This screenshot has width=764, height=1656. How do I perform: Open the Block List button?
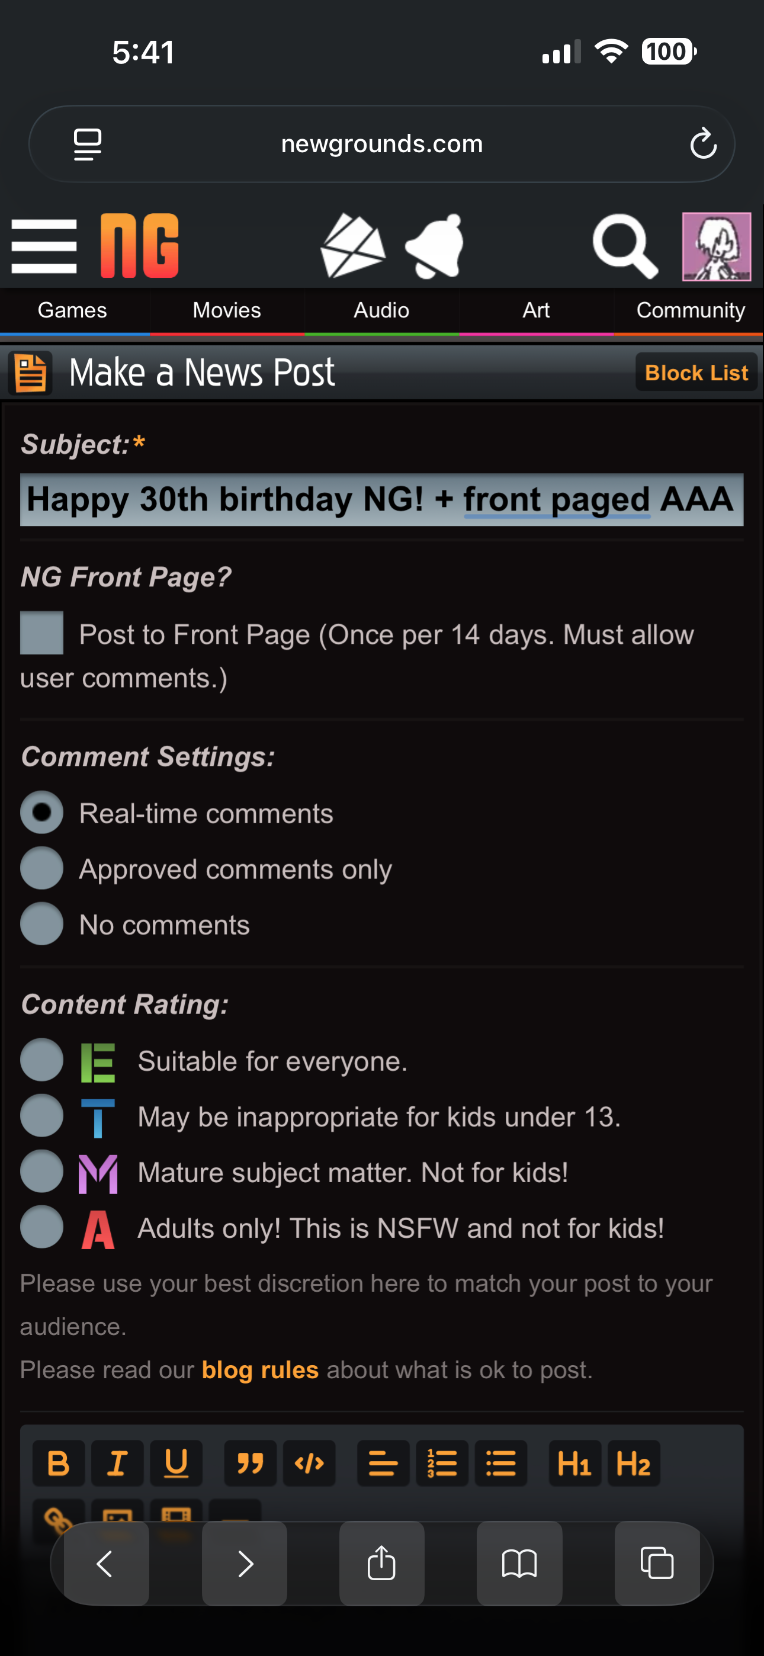tap(697, 373)
